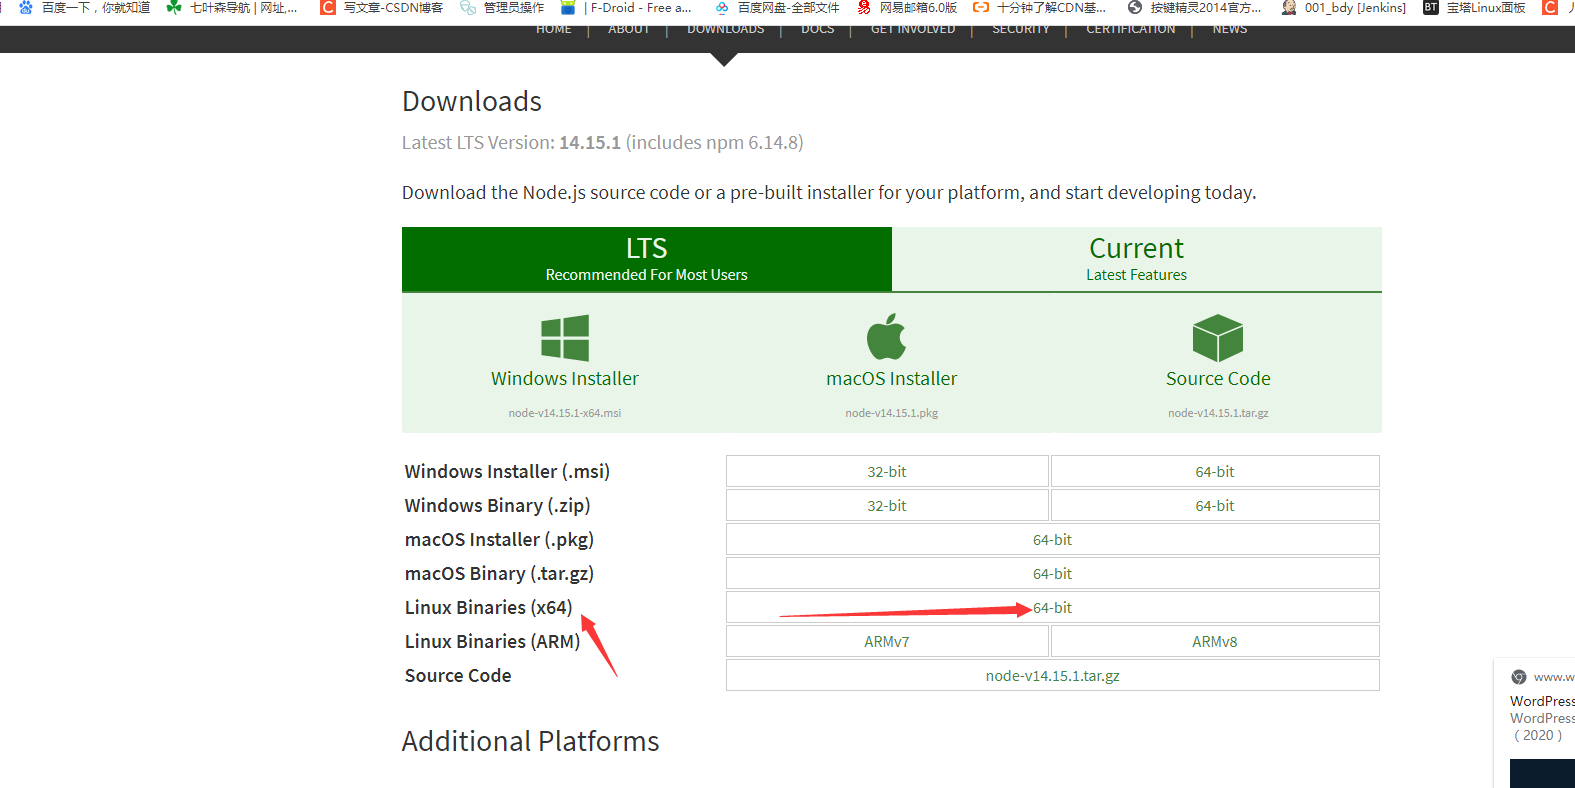1575x788 pixels.
Task: Open the DOCS nav menu item
Action: tap(818, 30)
